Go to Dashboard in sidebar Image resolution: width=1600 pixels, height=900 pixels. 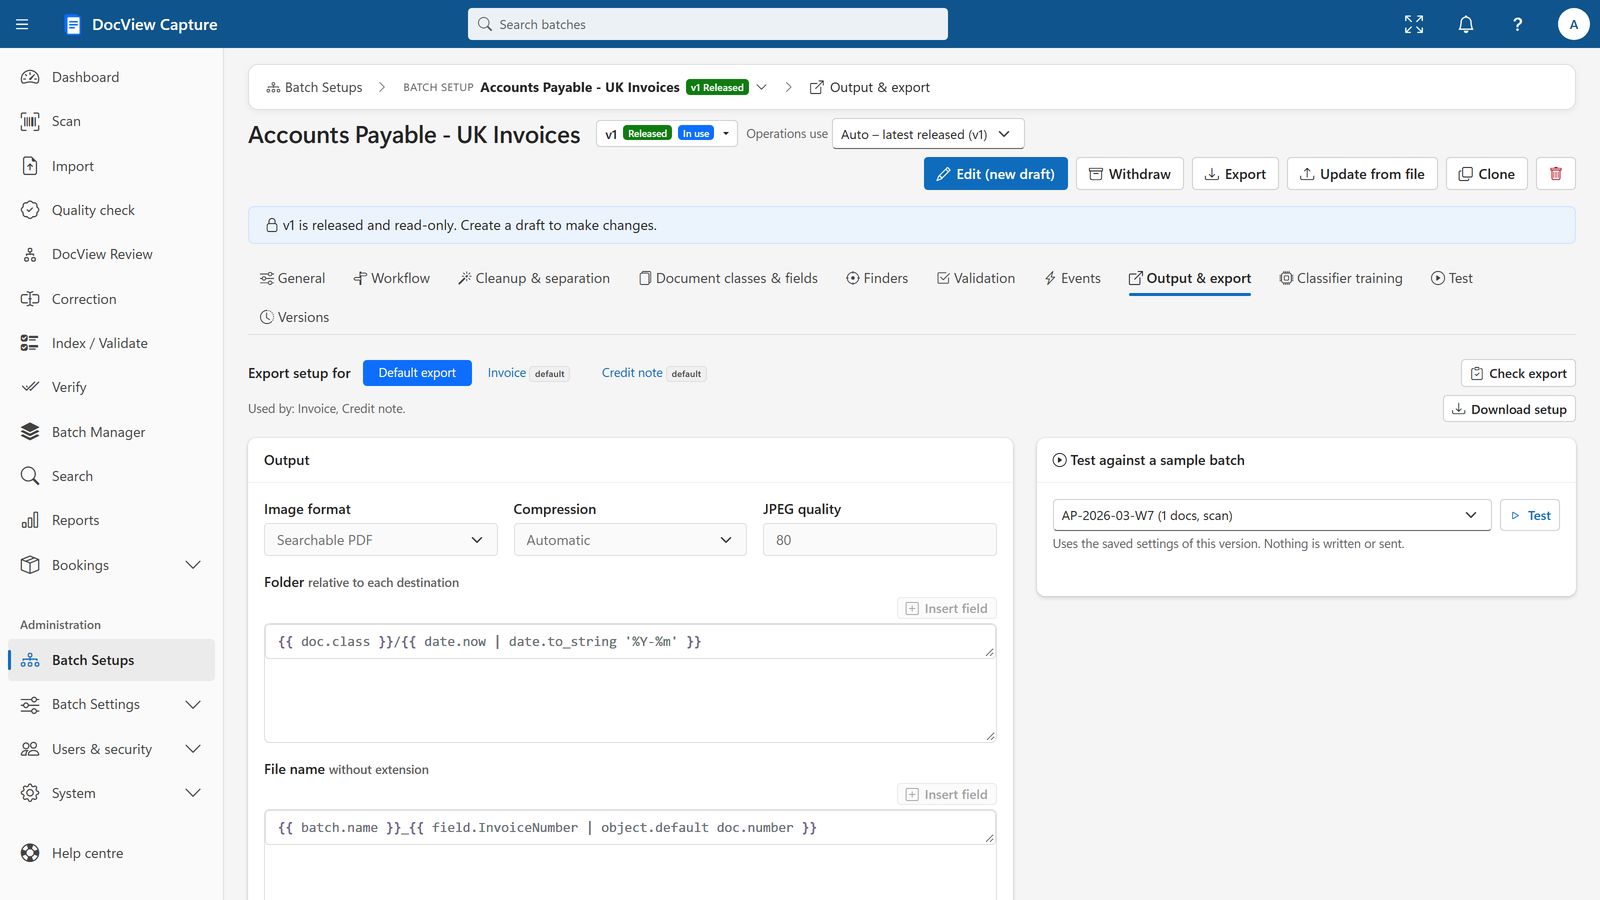(111, 77)
